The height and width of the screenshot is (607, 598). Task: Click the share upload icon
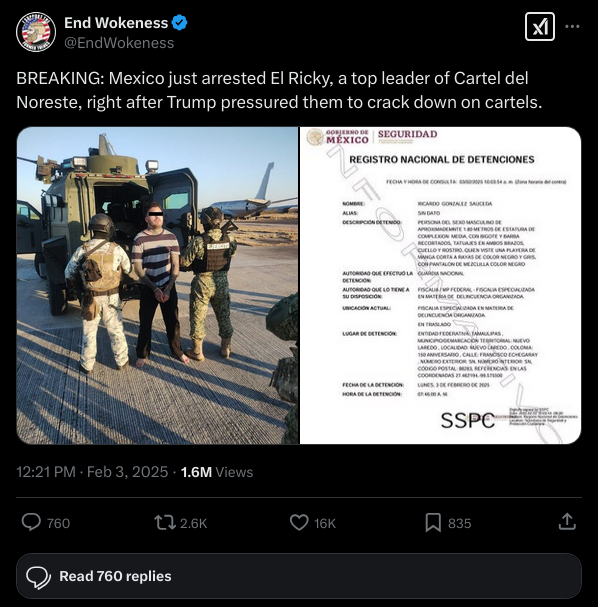pos(567,522)
